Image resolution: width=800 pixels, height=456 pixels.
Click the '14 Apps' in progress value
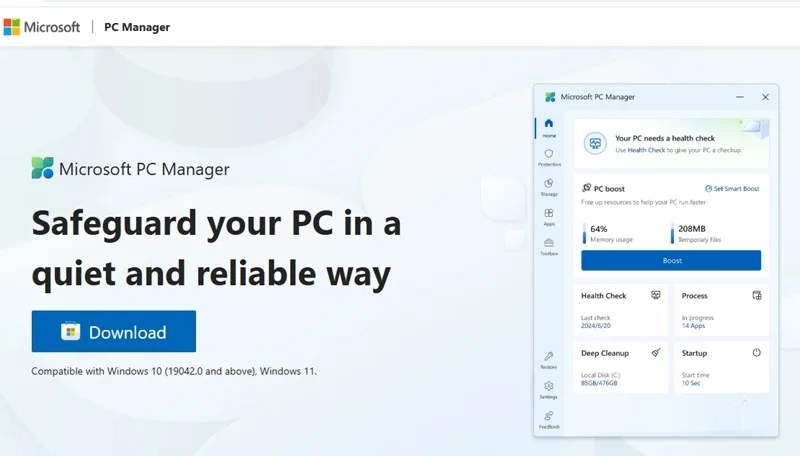693,325
